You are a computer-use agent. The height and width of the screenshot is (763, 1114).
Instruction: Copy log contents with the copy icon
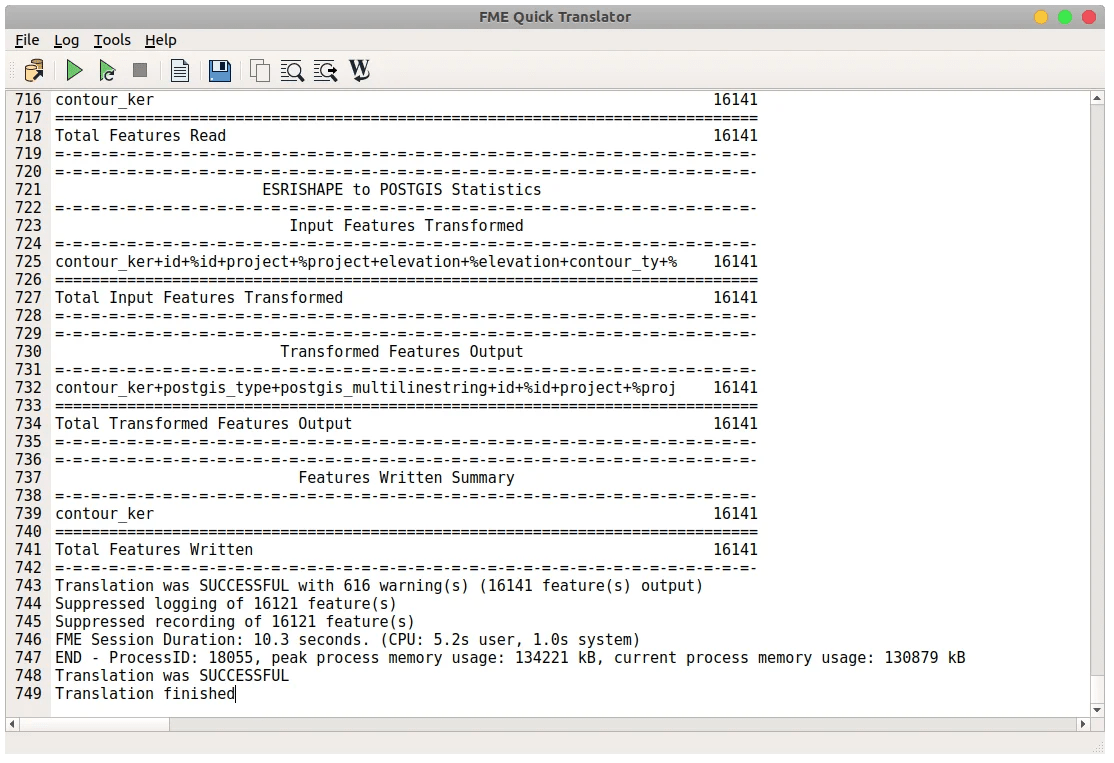[x=259, y=70]
